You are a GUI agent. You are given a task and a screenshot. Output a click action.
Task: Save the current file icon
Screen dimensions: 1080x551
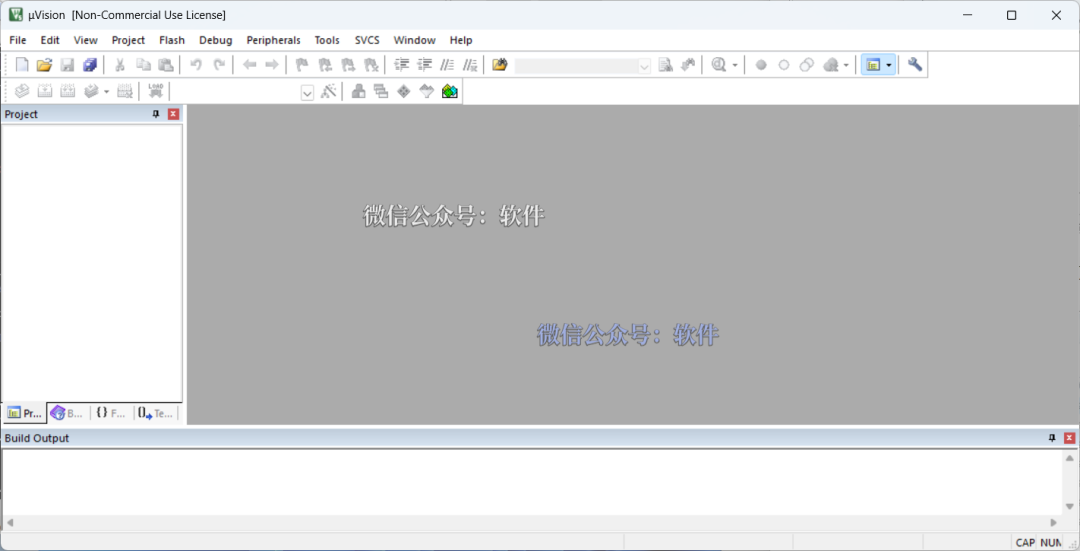point(67,65)
